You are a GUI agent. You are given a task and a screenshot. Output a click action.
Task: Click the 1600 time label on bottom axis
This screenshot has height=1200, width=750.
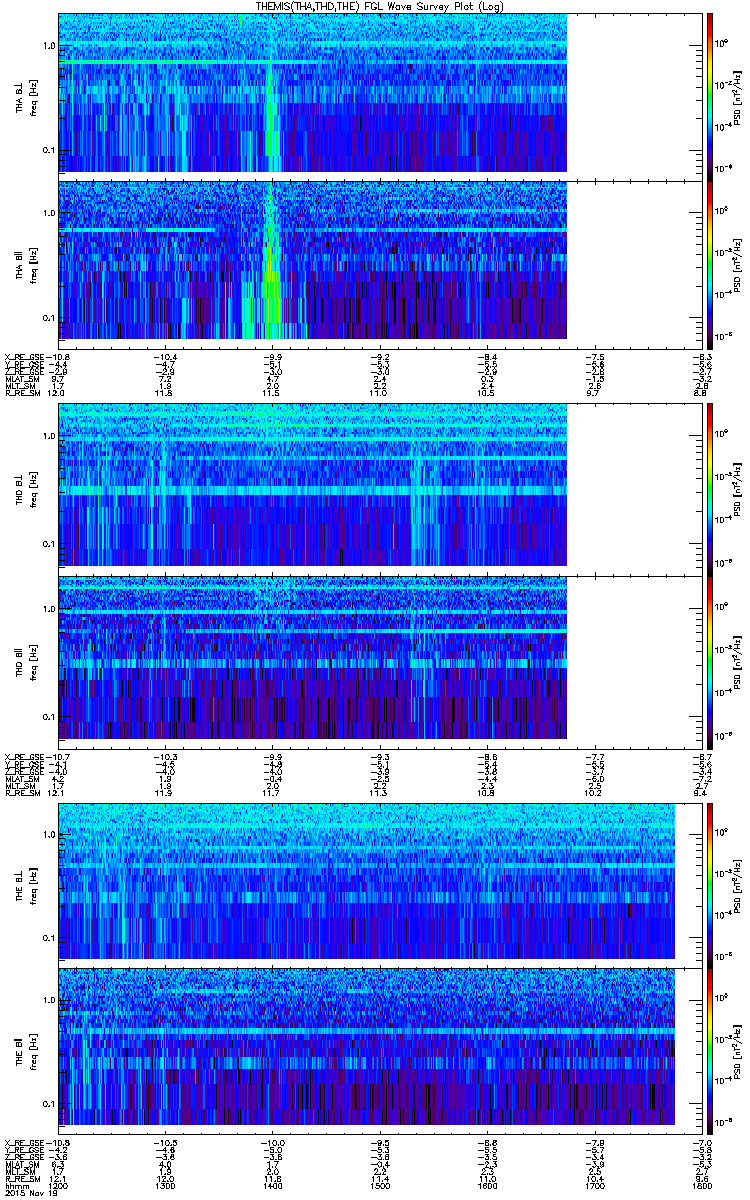[487, 1185]
